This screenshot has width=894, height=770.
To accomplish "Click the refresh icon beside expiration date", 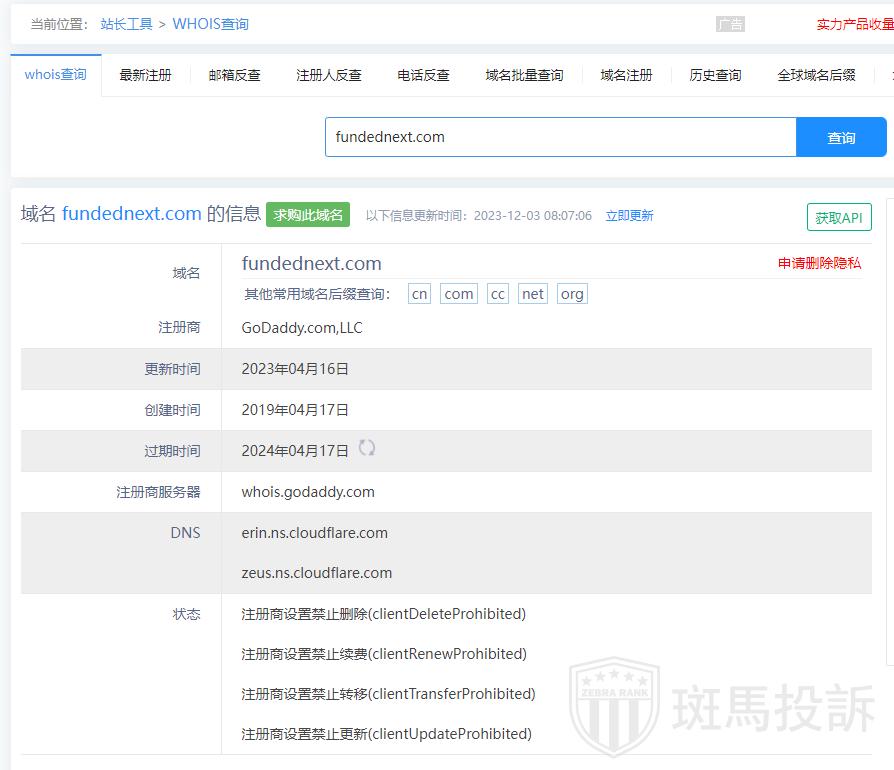I will click(367, 449).
